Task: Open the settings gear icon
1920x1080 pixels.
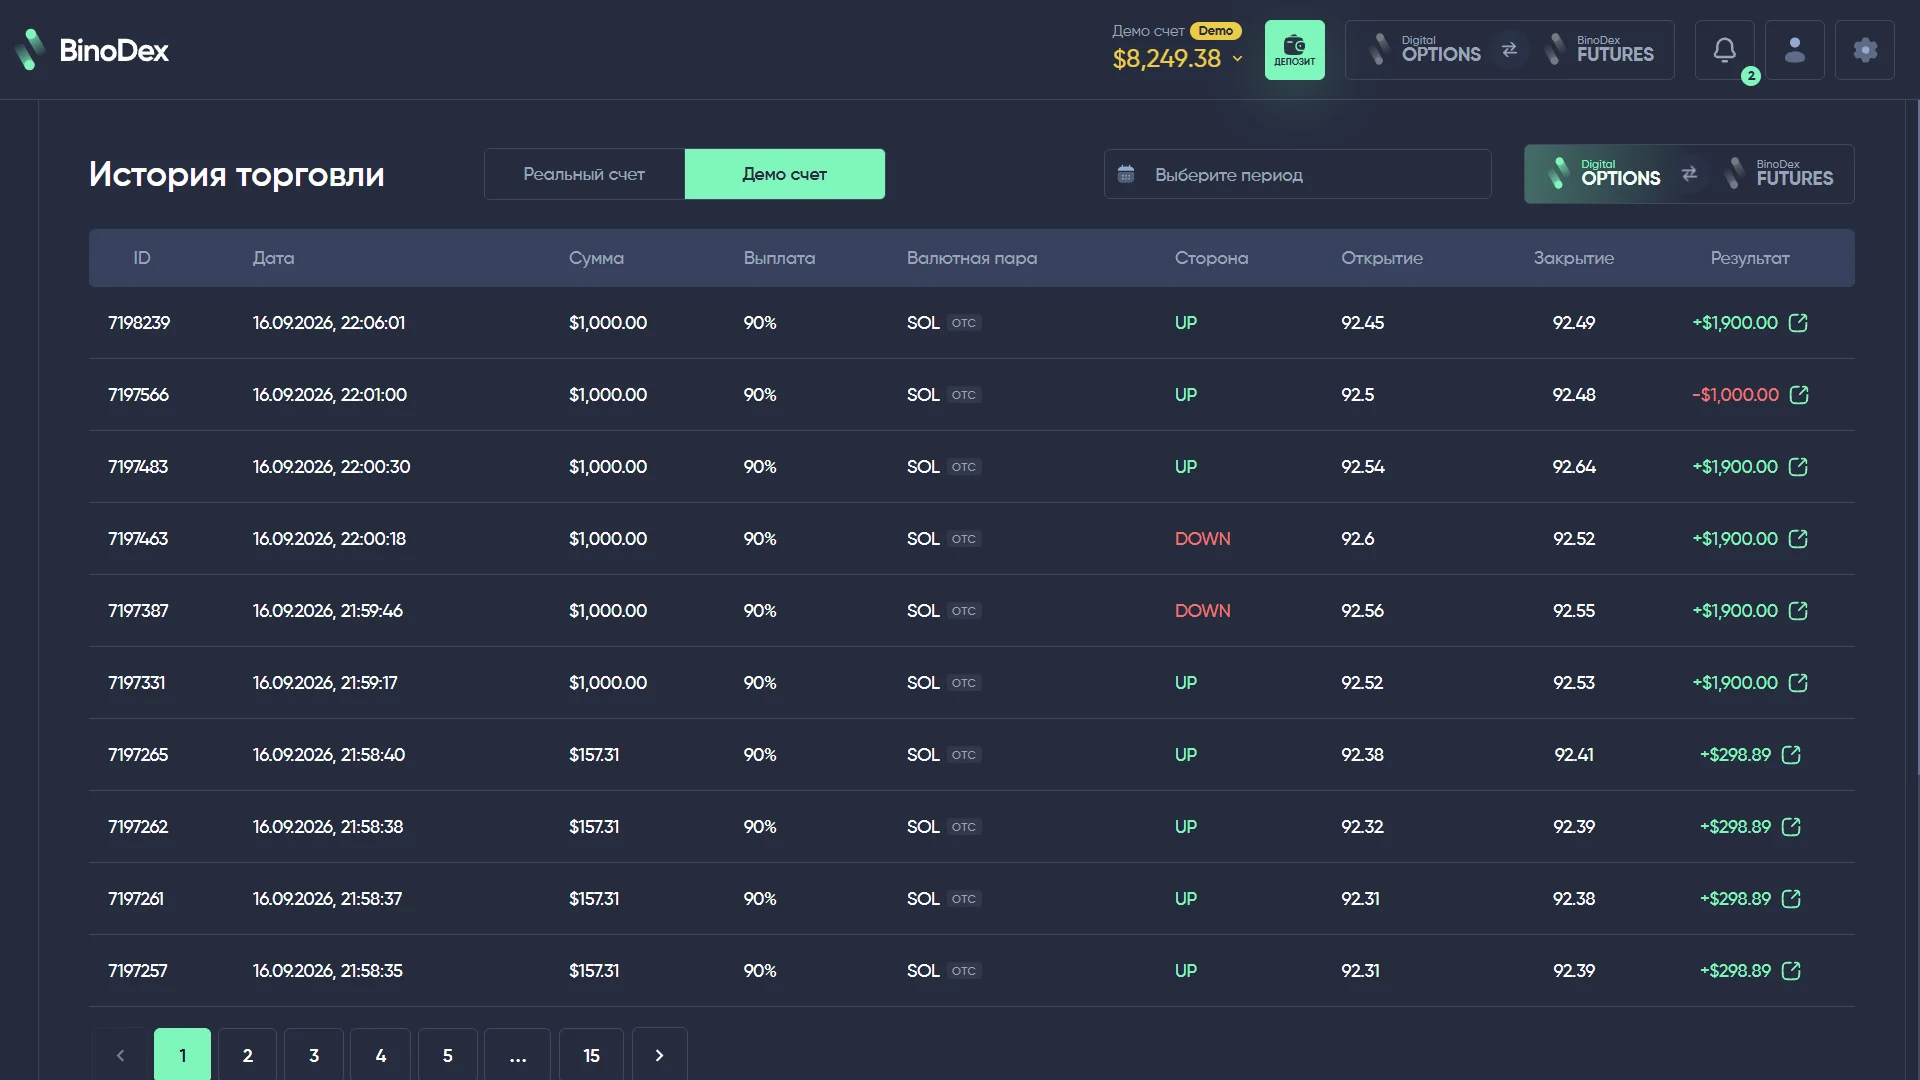Action: [x=1864, y=50]
